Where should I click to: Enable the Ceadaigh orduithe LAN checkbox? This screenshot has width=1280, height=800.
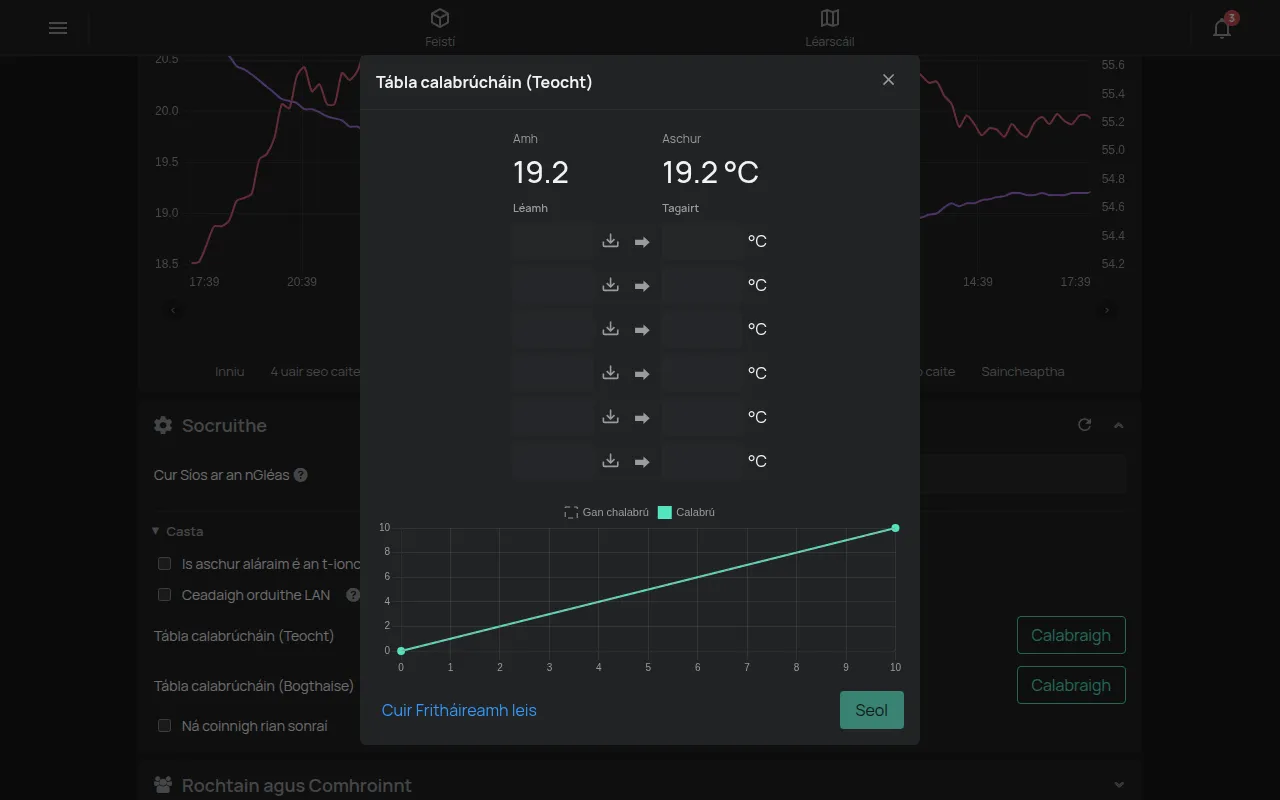pyautogui.click(x=165, y=595)
